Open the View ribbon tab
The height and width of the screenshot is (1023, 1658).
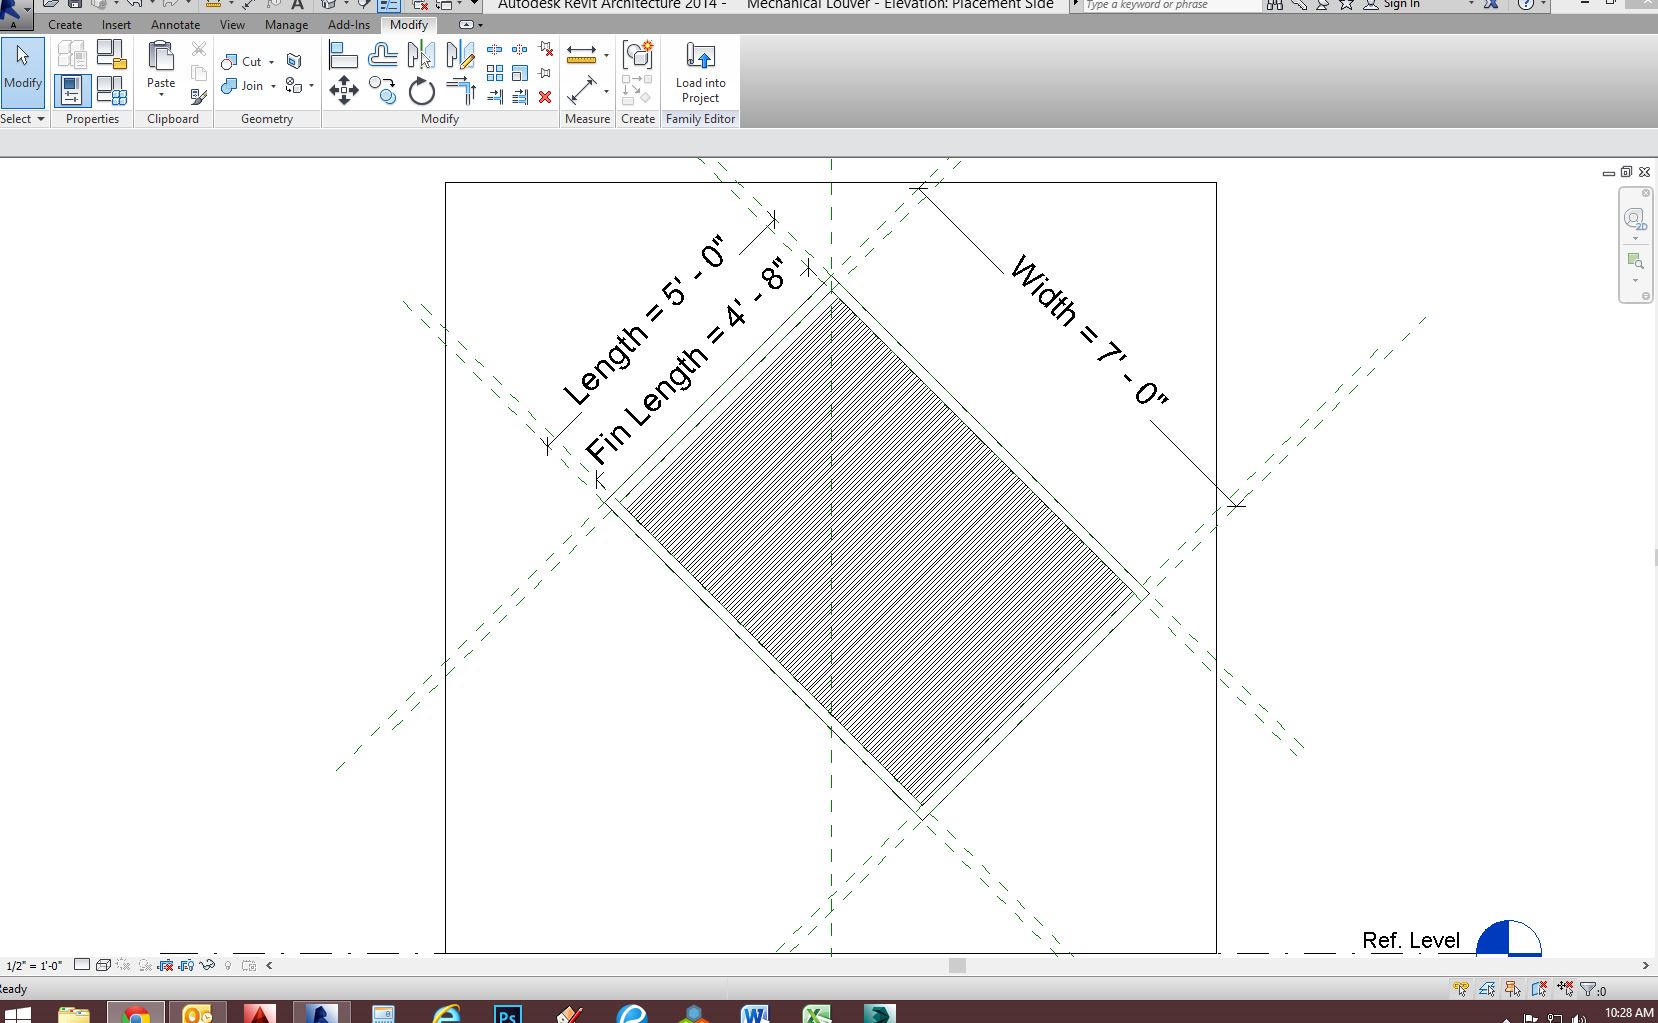(232, 25)
